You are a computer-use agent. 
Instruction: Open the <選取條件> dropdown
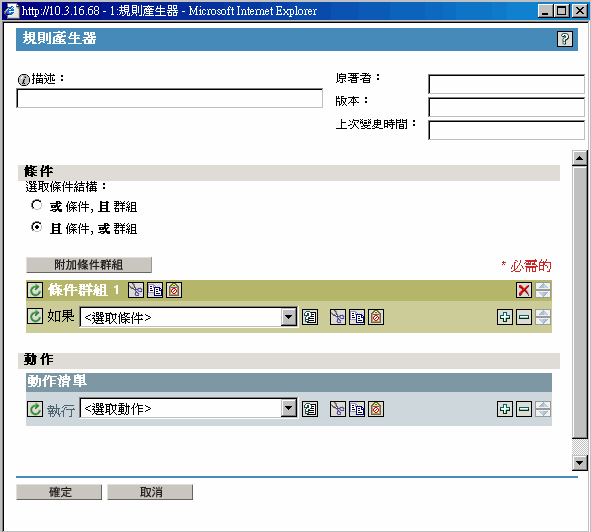pyautogui.click(x=188, y=317)
